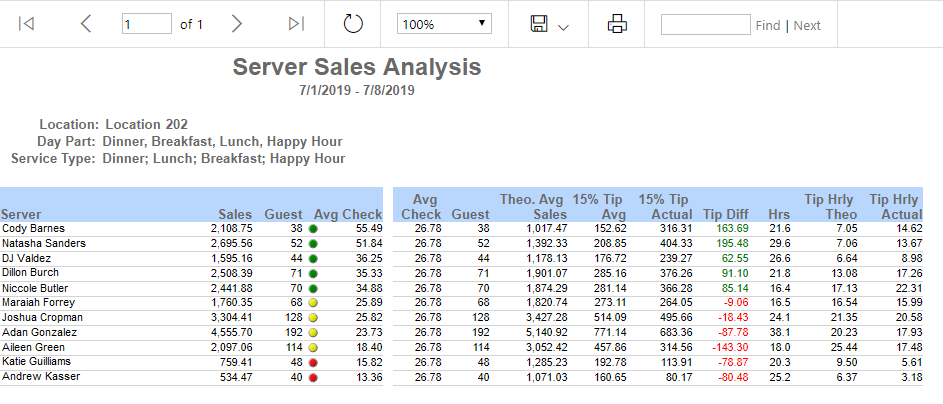The height and width of the screenshot is (404, 943).
Task: Select the Cody Barnes server name
Action: pyautogui.click(x=33, y=228)
